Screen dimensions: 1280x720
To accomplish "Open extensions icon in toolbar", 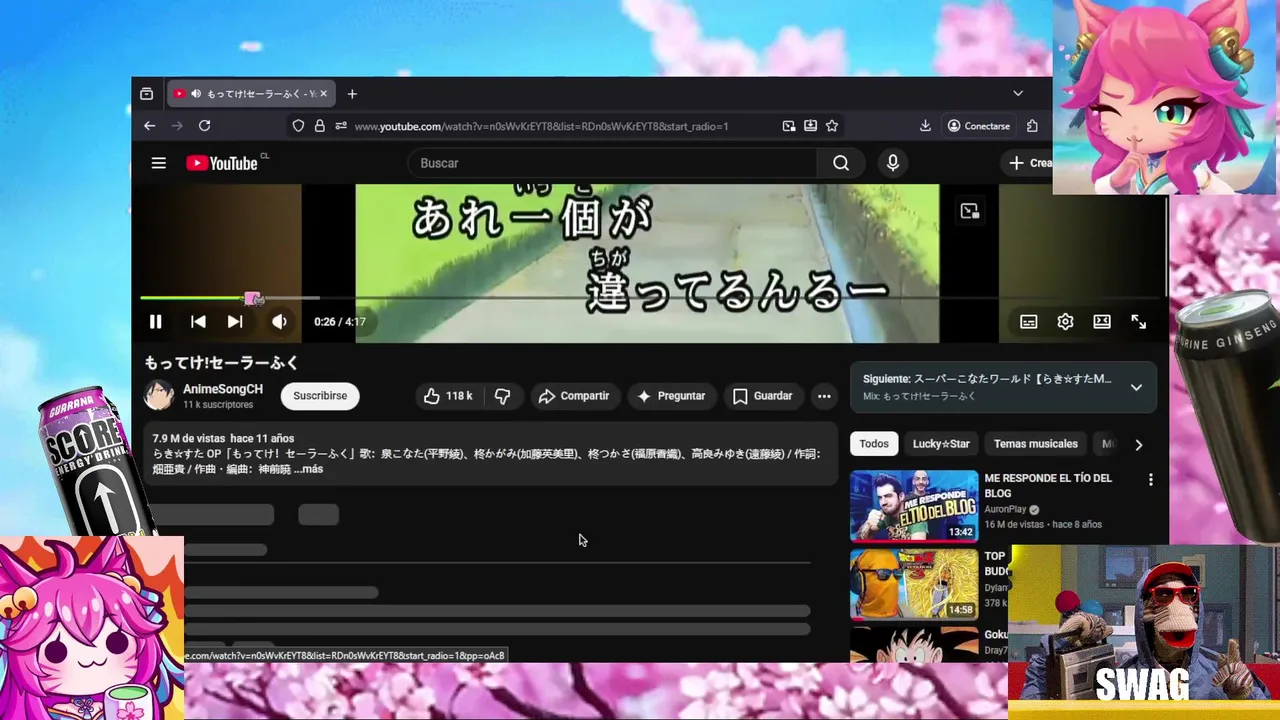I will 1032,126.
